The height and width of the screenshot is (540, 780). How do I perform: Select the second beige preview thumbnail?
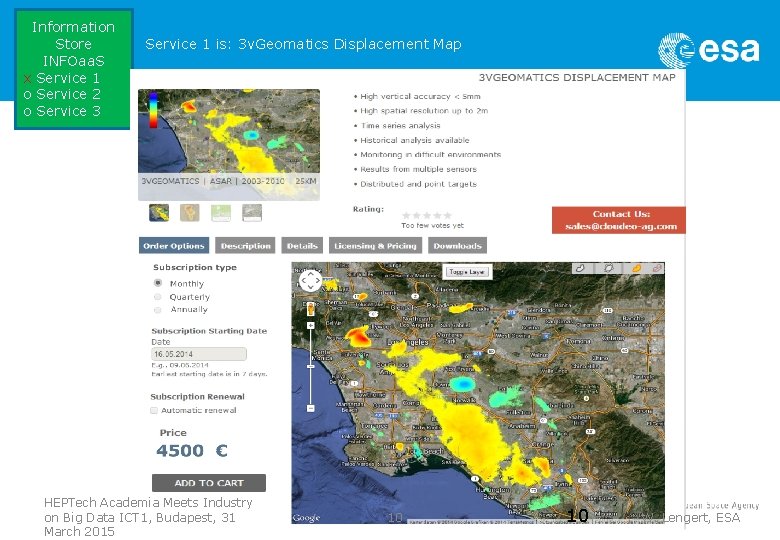[x=190, y=213]
